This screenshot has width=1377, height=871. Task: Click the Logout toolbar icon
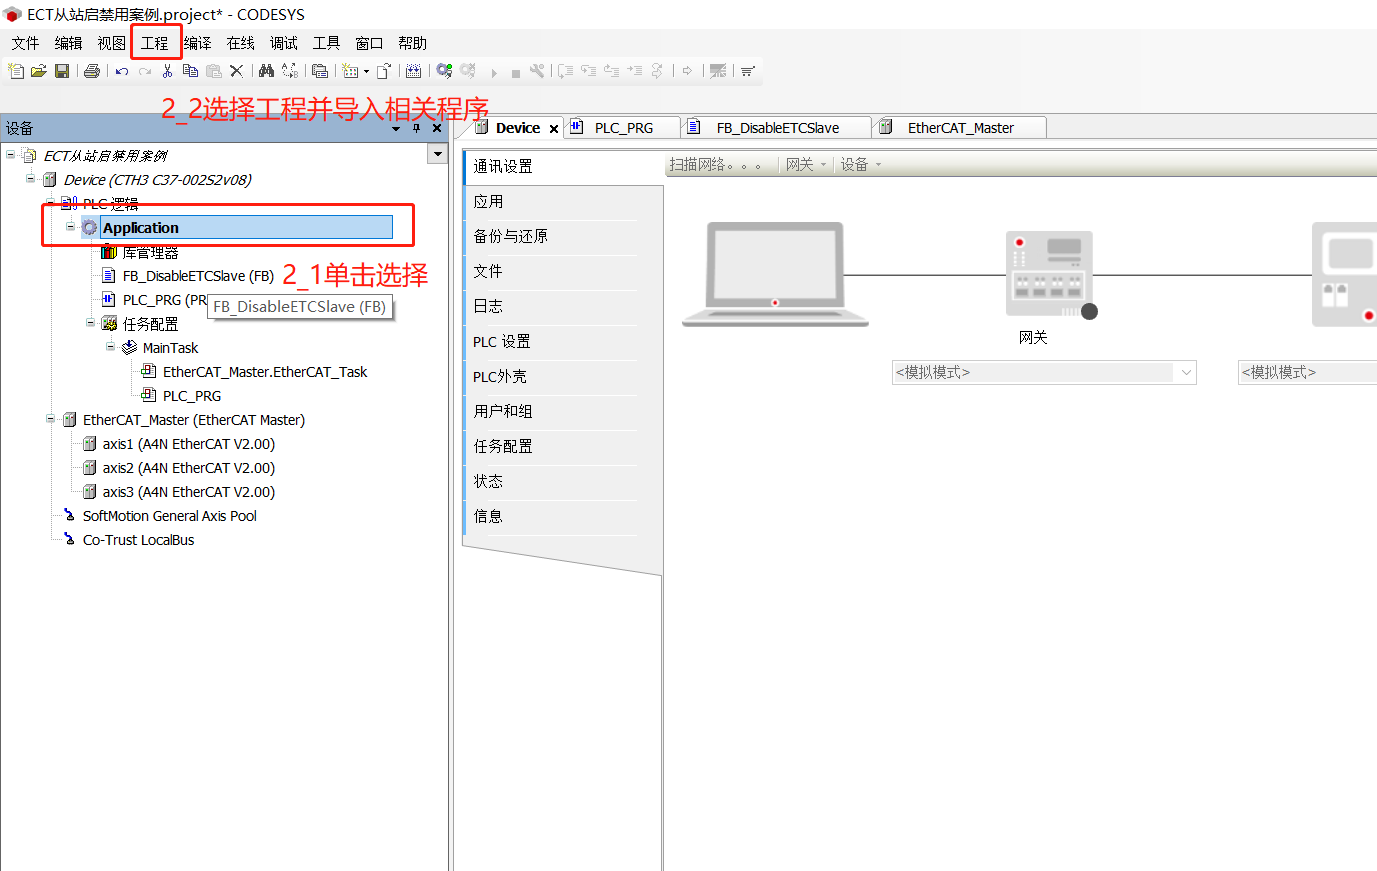tap(467, 71)
